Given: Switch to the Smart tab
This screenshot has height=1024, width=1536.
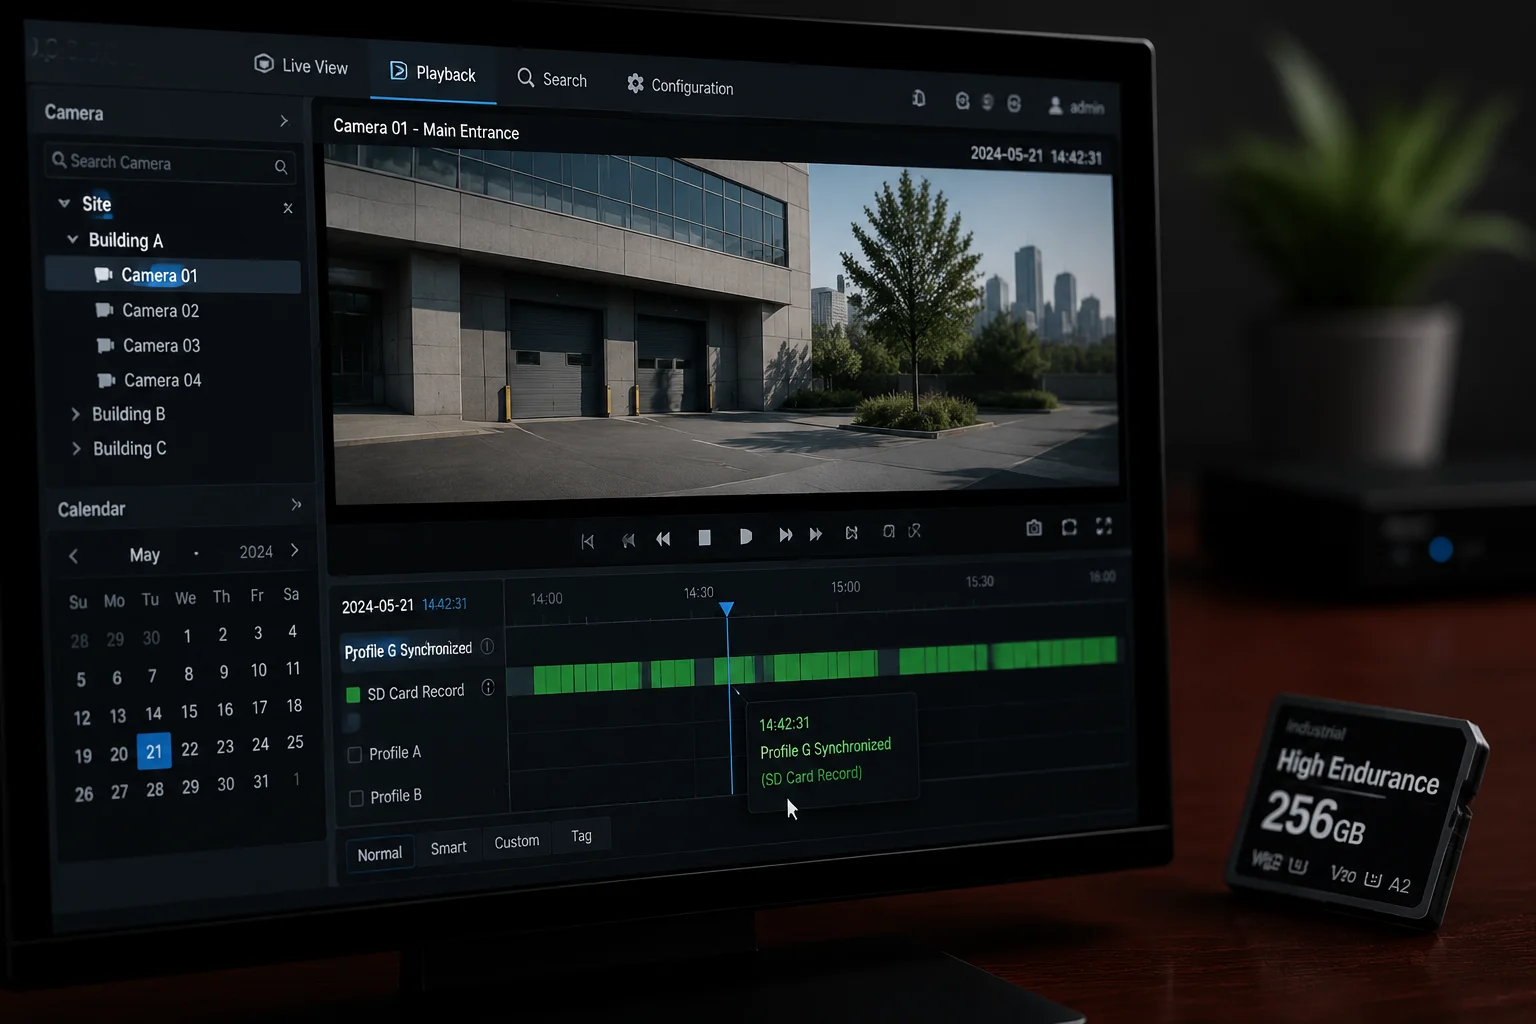Looking at the screenshot, I should [449, 848].
